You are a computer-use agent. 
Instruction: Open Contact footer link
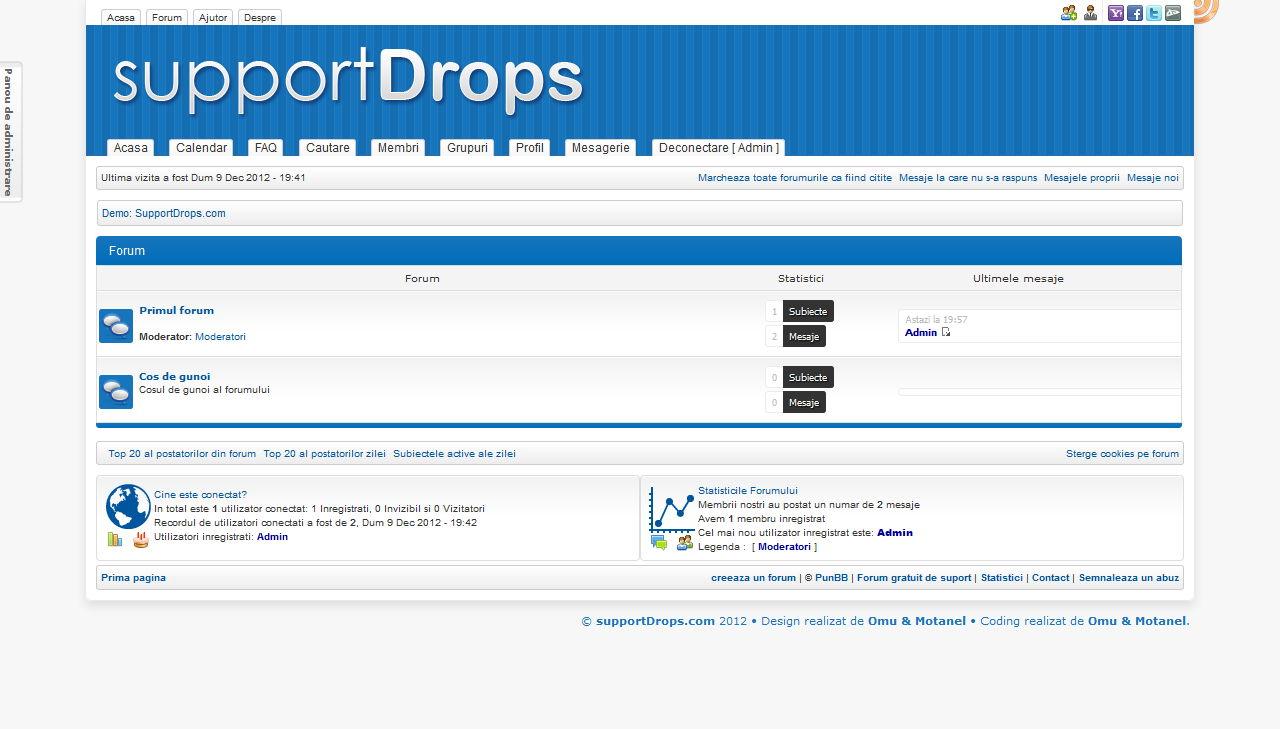click(1050, 578)
